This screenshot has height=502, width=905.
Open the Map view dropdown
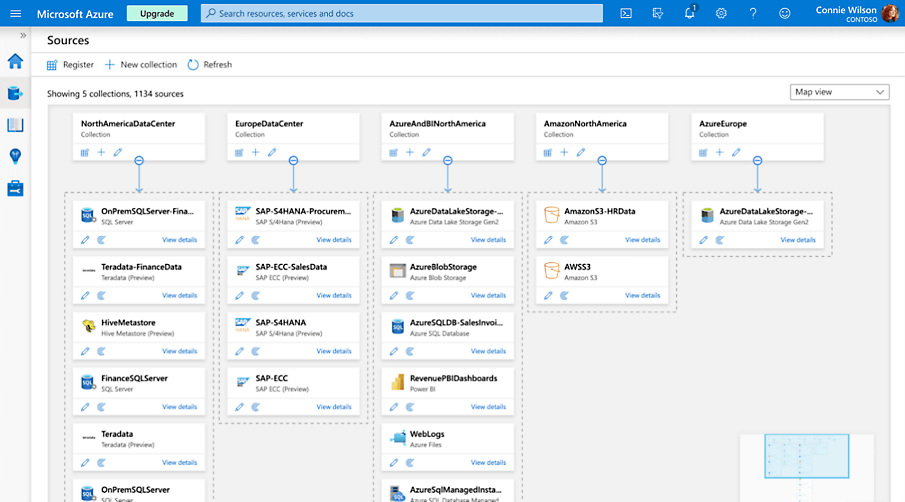tap(838, 92)
